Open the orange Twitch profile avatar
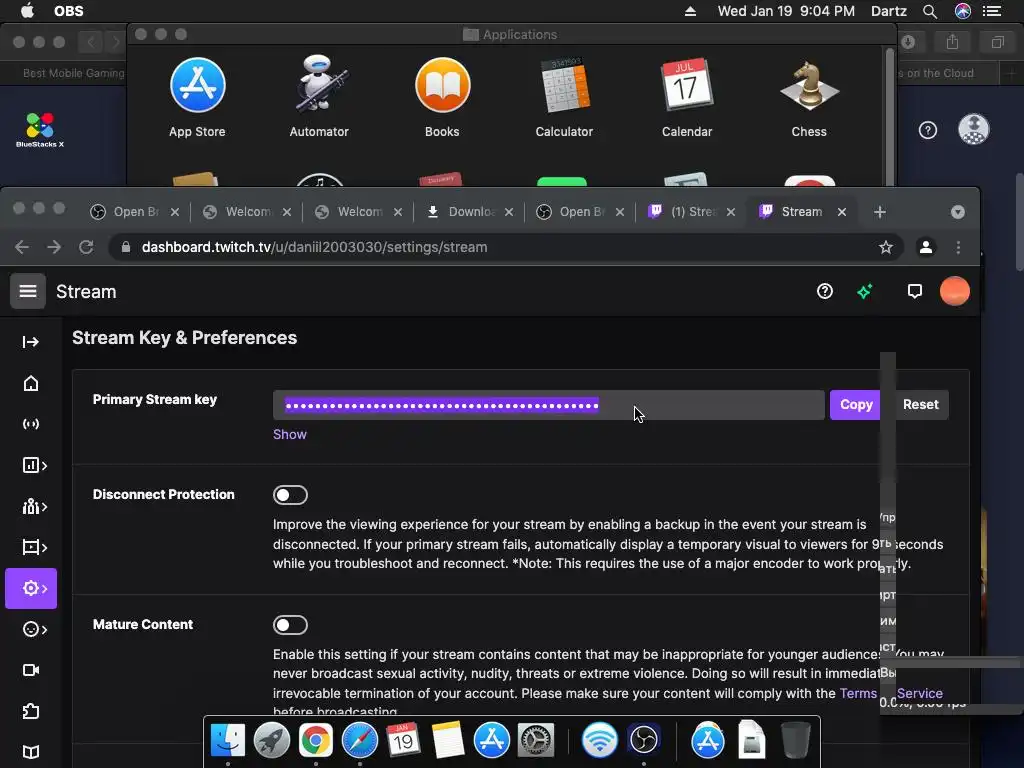The height and width of the screenshot is (768, 1024). coord(955,291)
